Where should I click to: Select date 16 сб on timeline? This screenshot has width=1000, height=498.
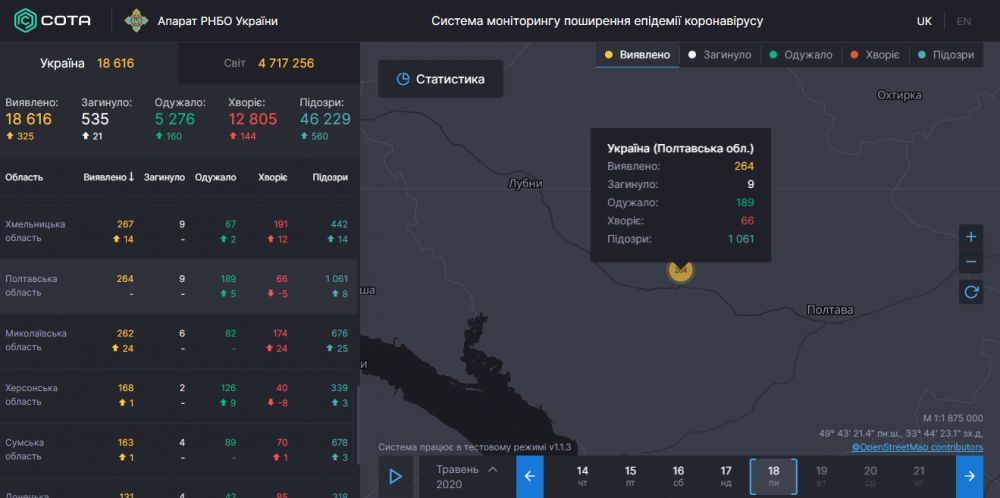tap(678, 476)
